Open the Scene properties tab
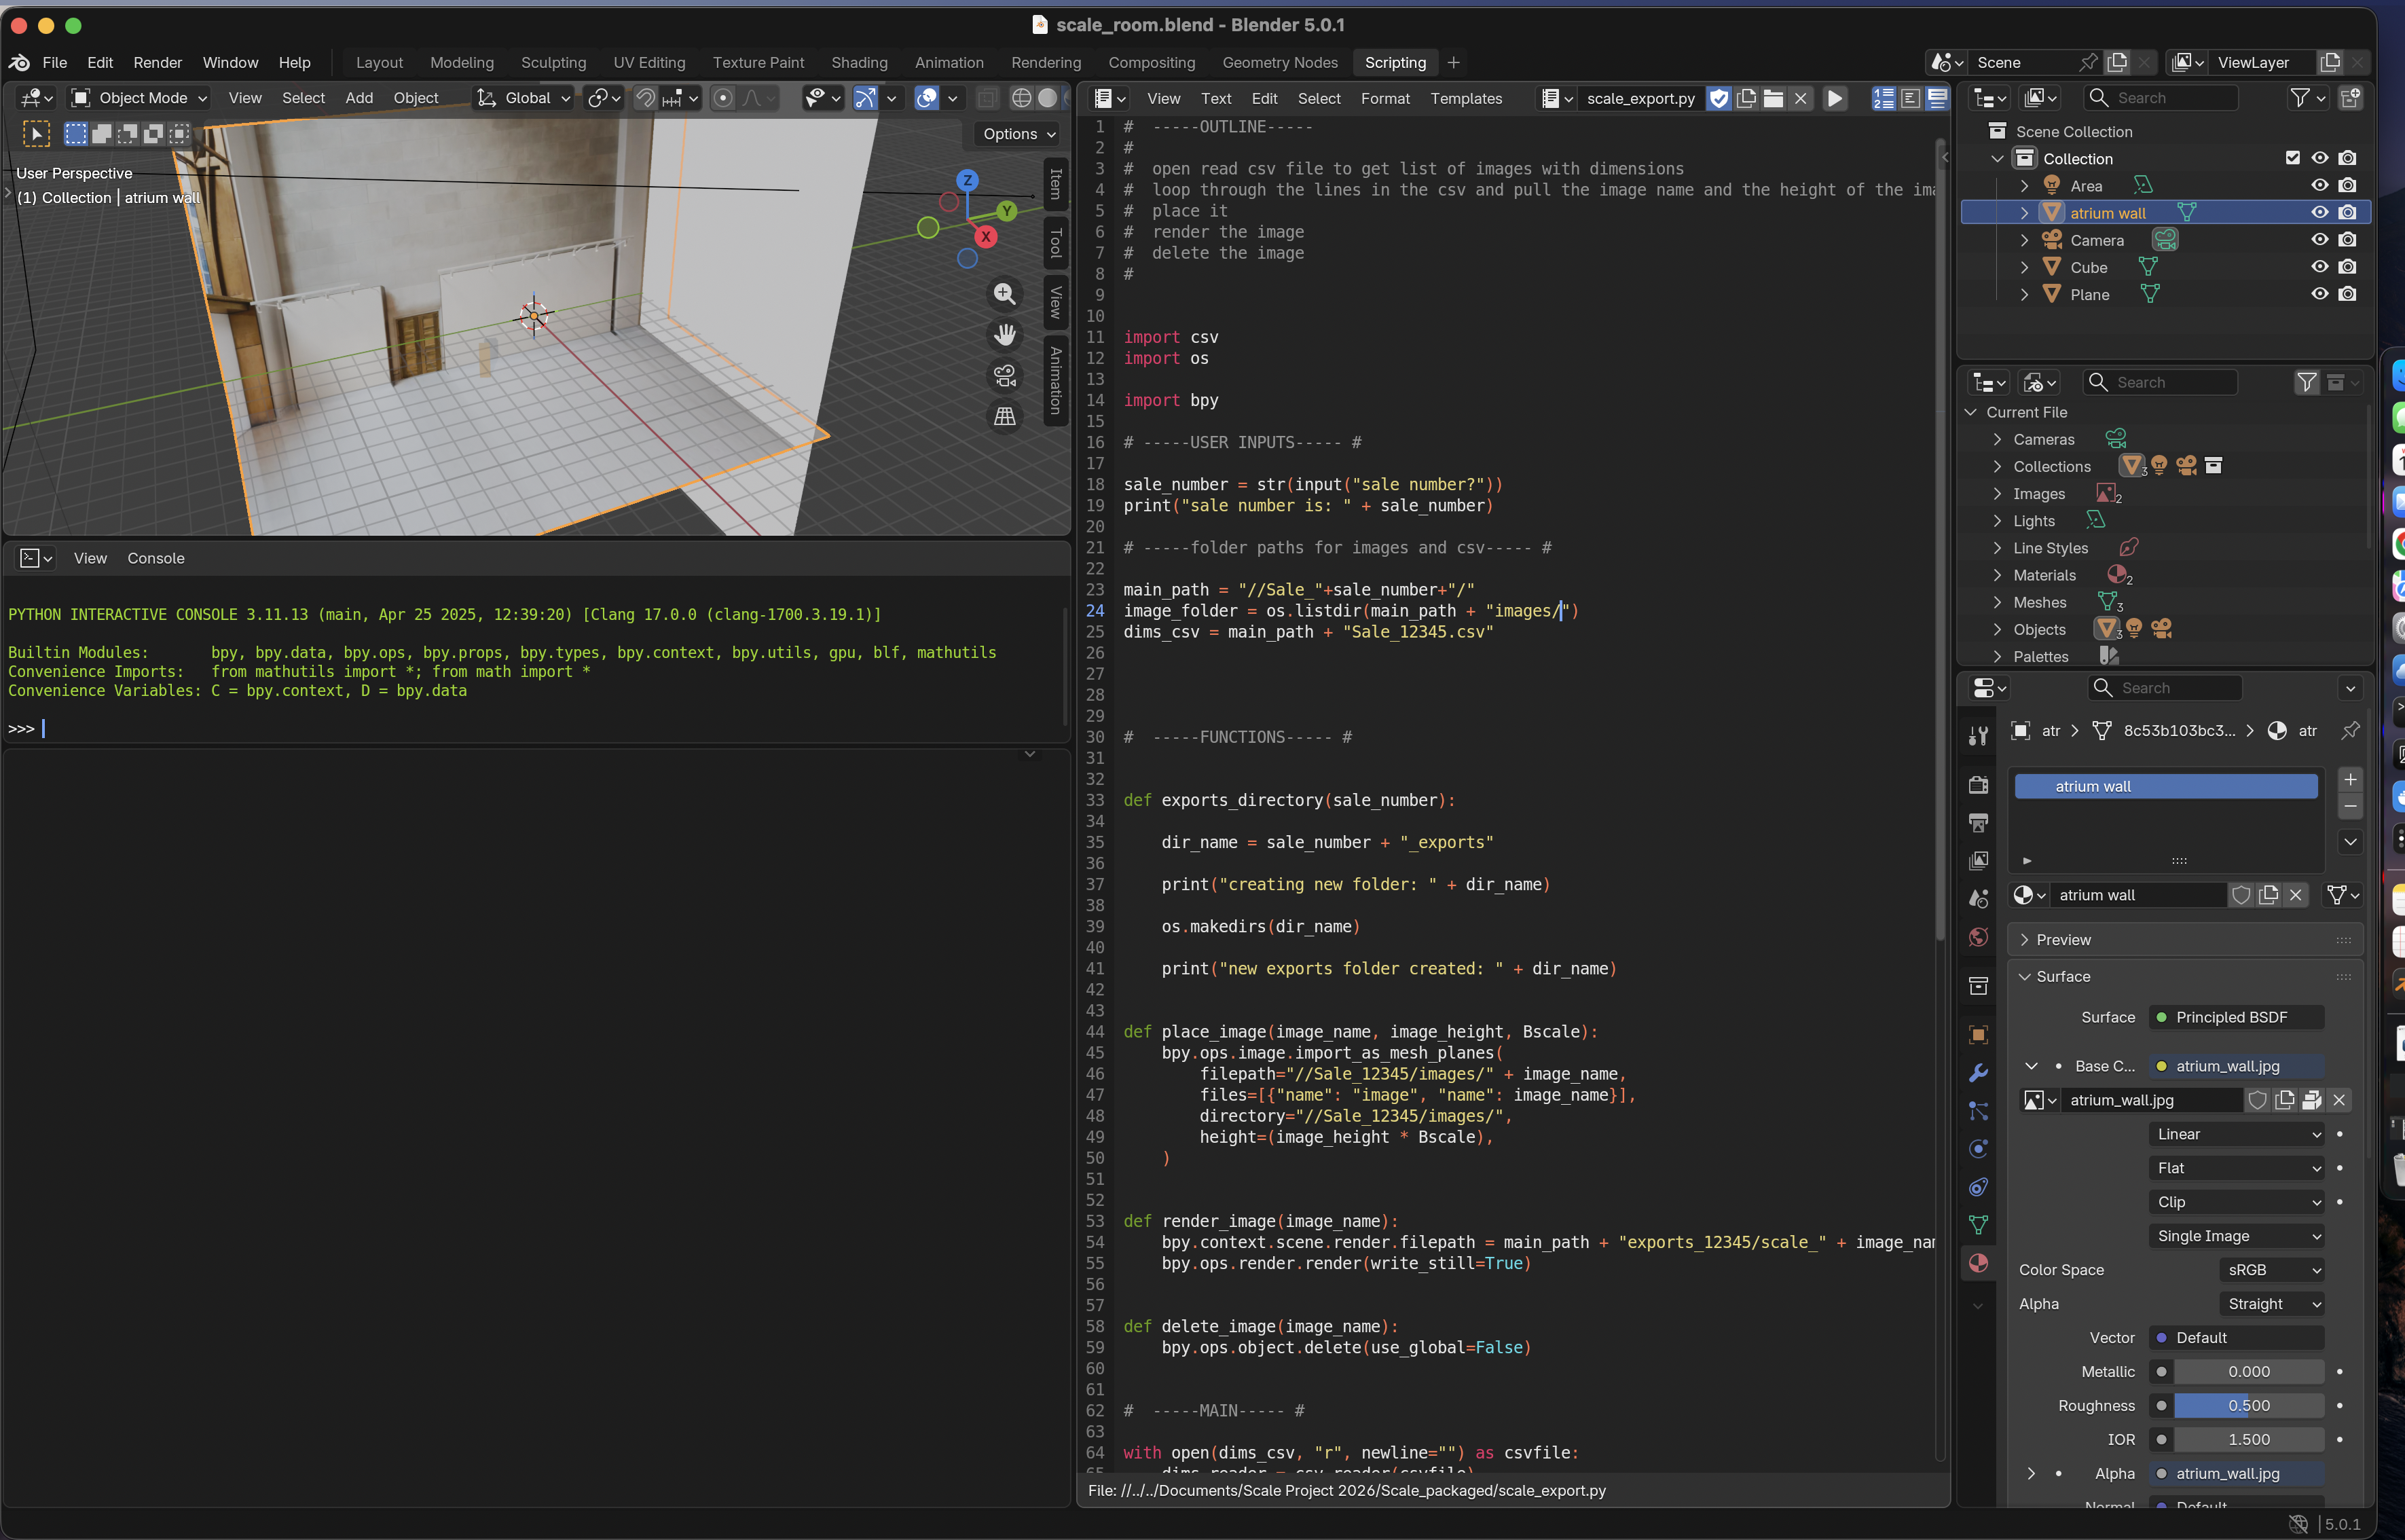2405x1540 pixels. point(1978,898)
